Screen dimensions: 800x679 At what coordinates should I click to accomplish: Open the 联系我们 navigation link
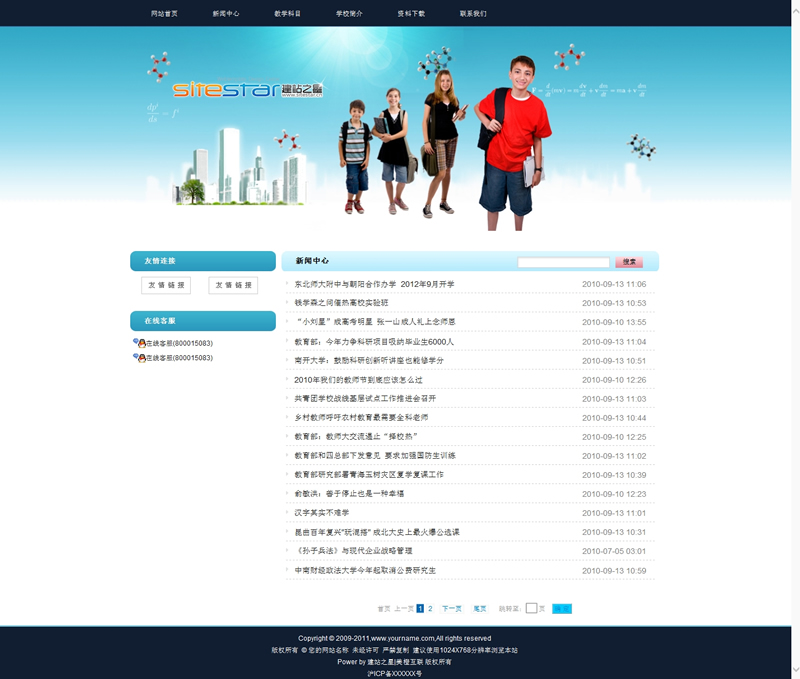(x=473, y=14)
